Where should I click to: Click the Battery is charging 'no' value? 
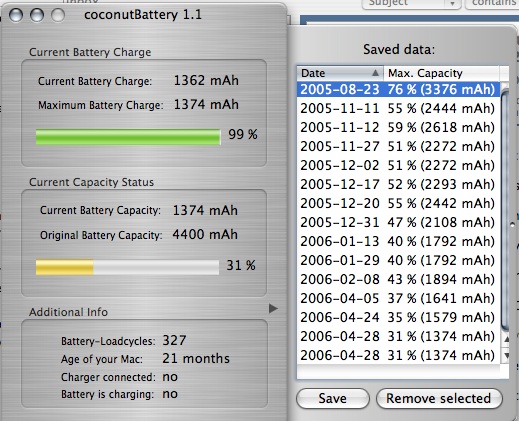170,394
